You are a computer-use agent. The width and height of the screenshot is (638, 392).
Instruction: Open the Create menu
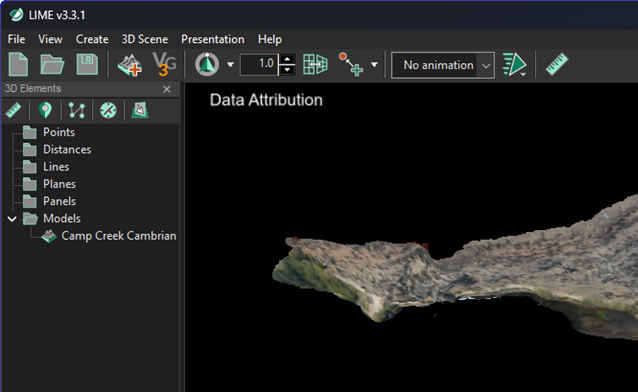click(x=92, y=39)
